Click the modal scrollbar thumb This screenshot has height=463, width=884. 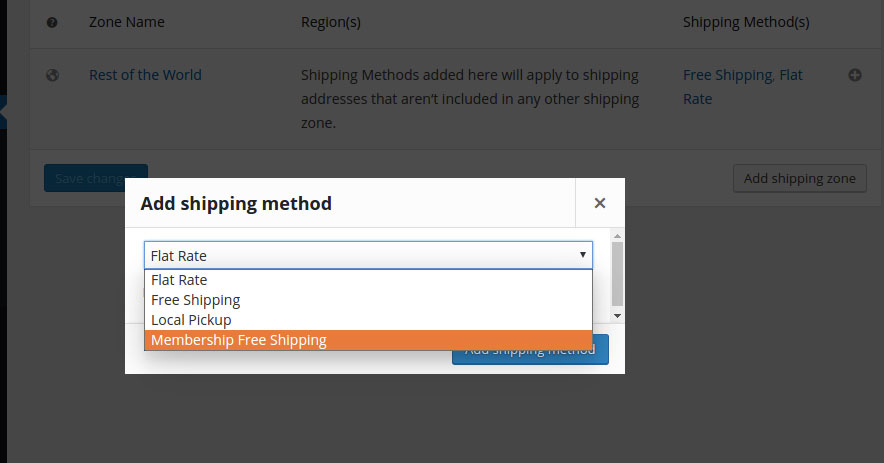point(617,274)
